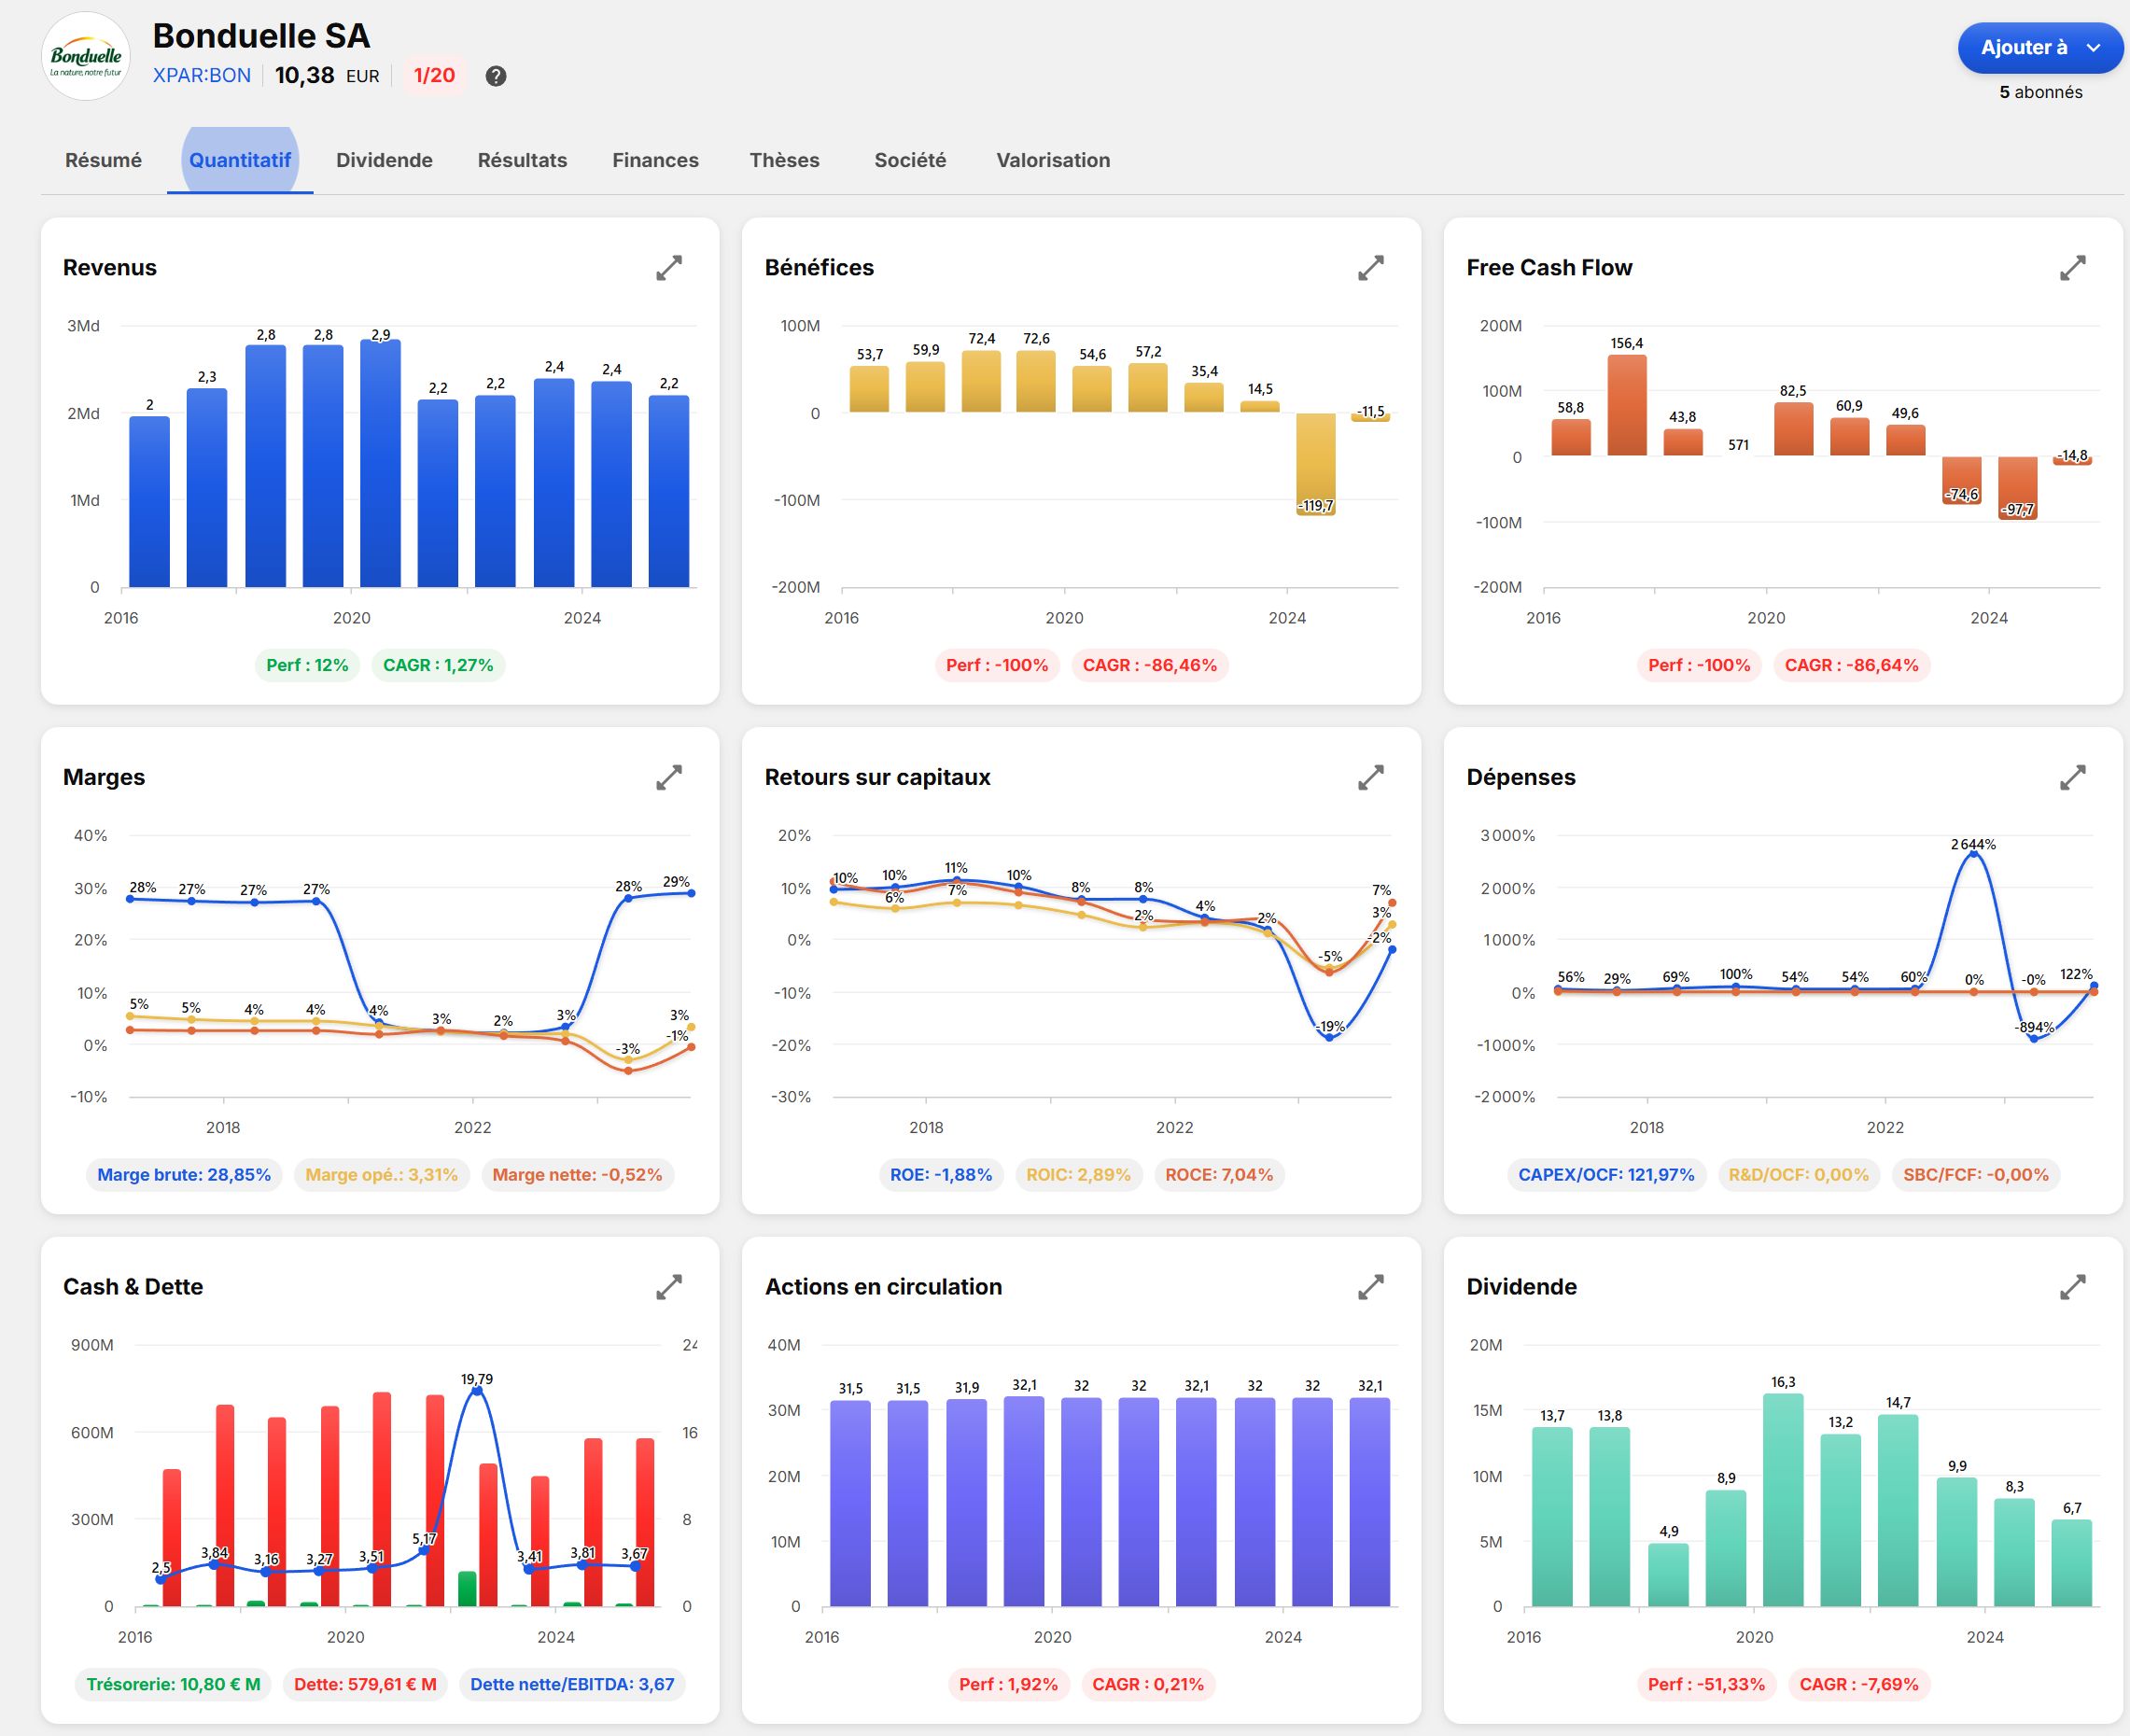Enlarge the Free Cash Flow chart
Image resolution: width=2130 pixels, height=1736 pixels.
2072,267
